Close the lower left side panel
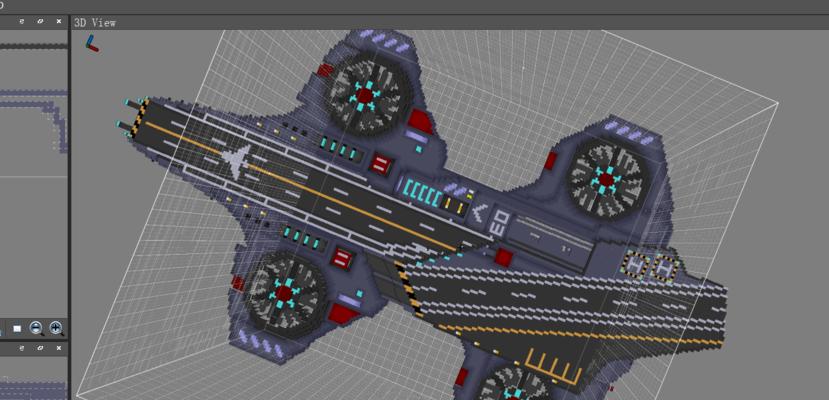 coord(59,348)
